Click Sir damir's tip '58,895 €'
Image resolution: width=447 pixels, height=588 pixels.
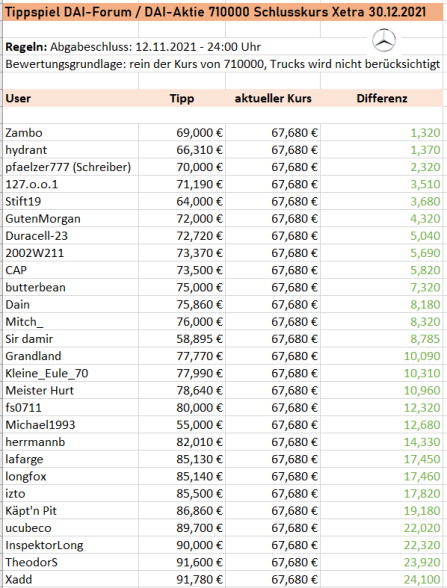click(x=200, y=339)
